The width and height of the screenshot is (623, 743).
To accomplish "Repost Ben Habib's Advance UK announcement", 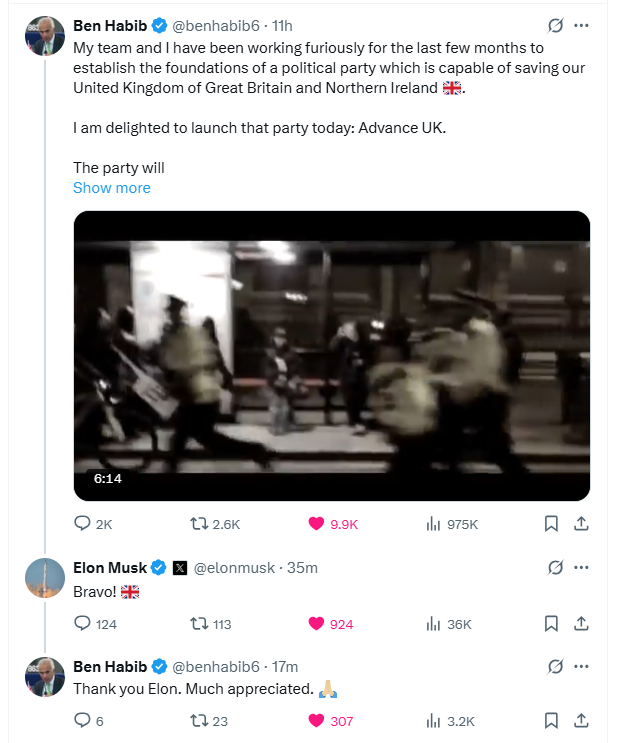I will tap(198, 524).
